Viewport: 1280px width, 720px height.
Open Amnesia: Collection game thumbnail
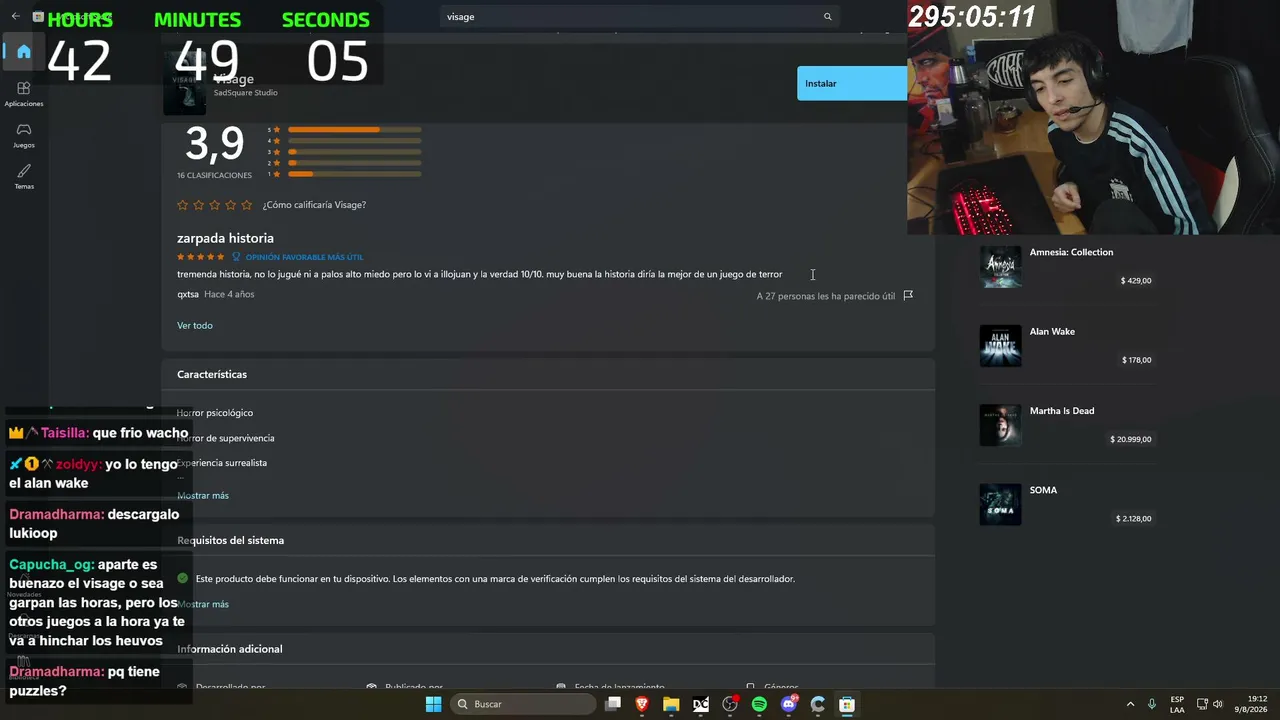pos(1000,266)
